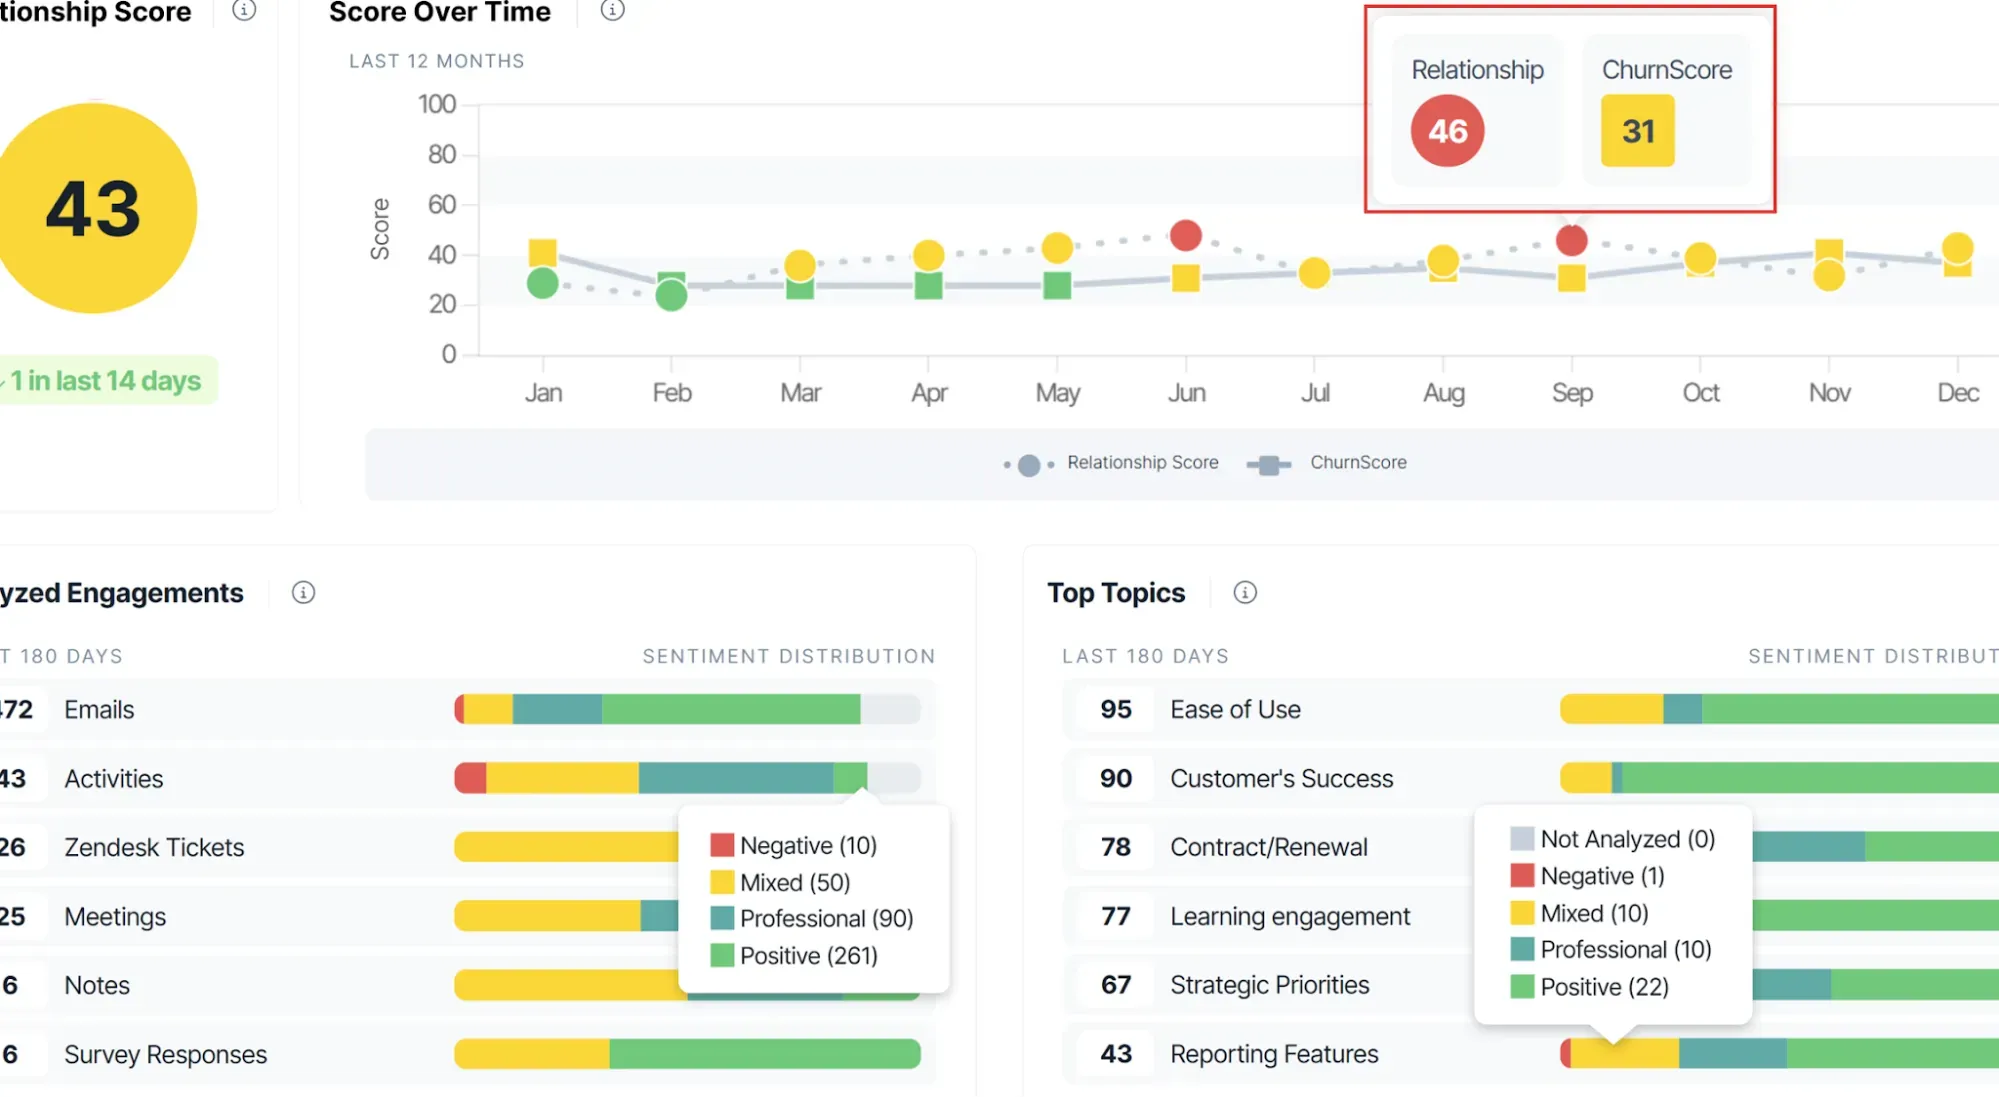Screen dimensions: 1999x1098
Task: Click Positive (261) in the Activities tooltip
Action: pos(794,956)
